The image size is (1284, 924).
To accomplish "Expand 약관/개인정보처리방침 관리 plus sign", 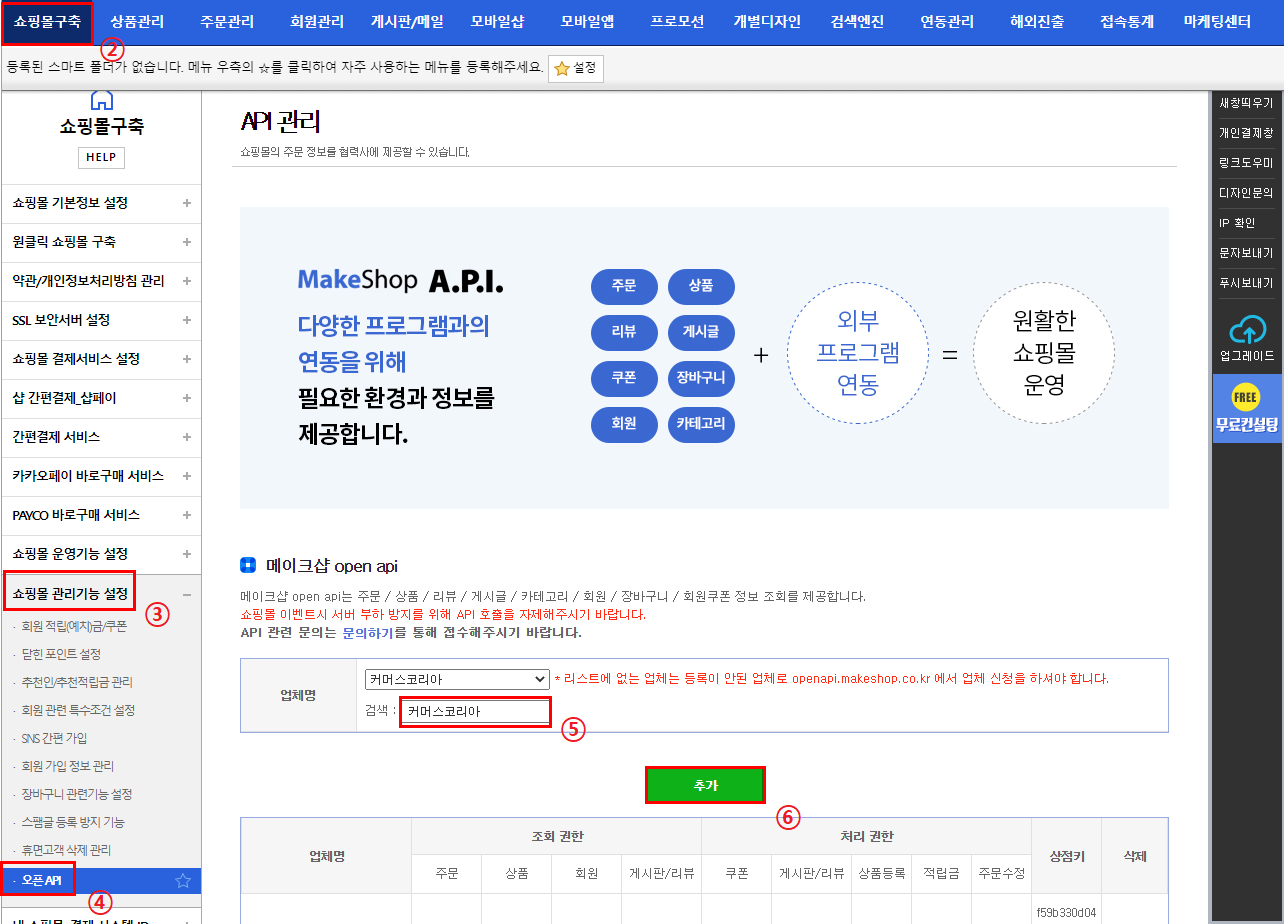I will click(x=187, y=281).
